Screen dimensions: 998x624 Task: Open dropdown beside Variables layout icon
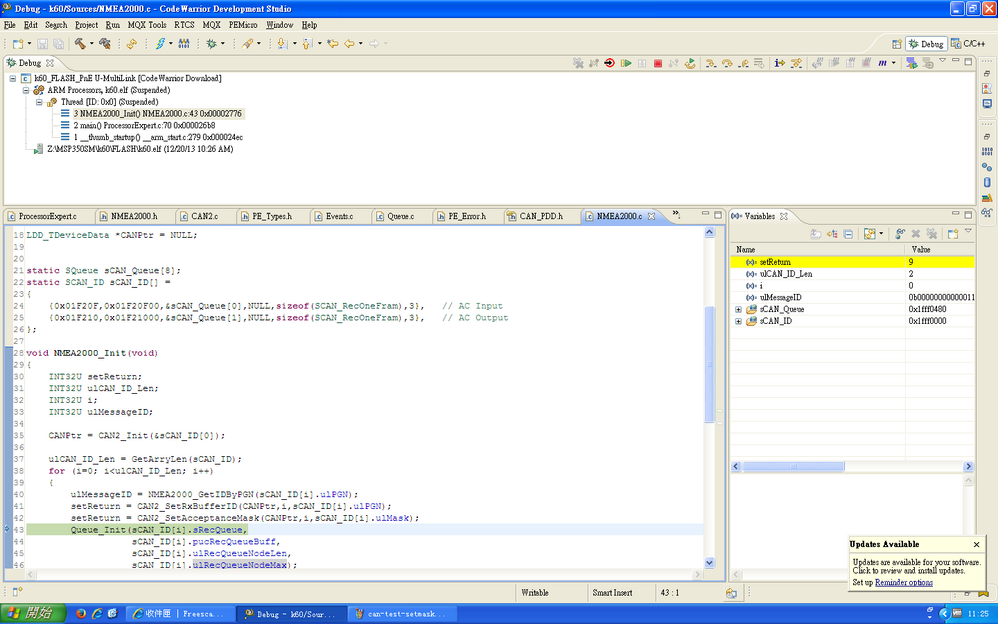point(881,234)
